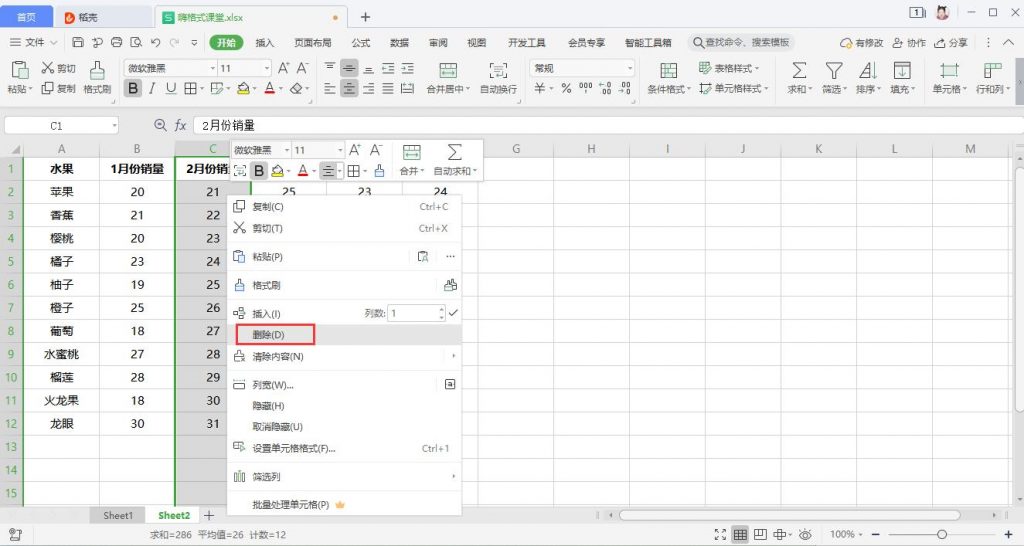Click the unsaved changes (有修改) cloud button
The height and width of the screenshot is (546, 1024).
pyautogui.click(x=861, y=42)
